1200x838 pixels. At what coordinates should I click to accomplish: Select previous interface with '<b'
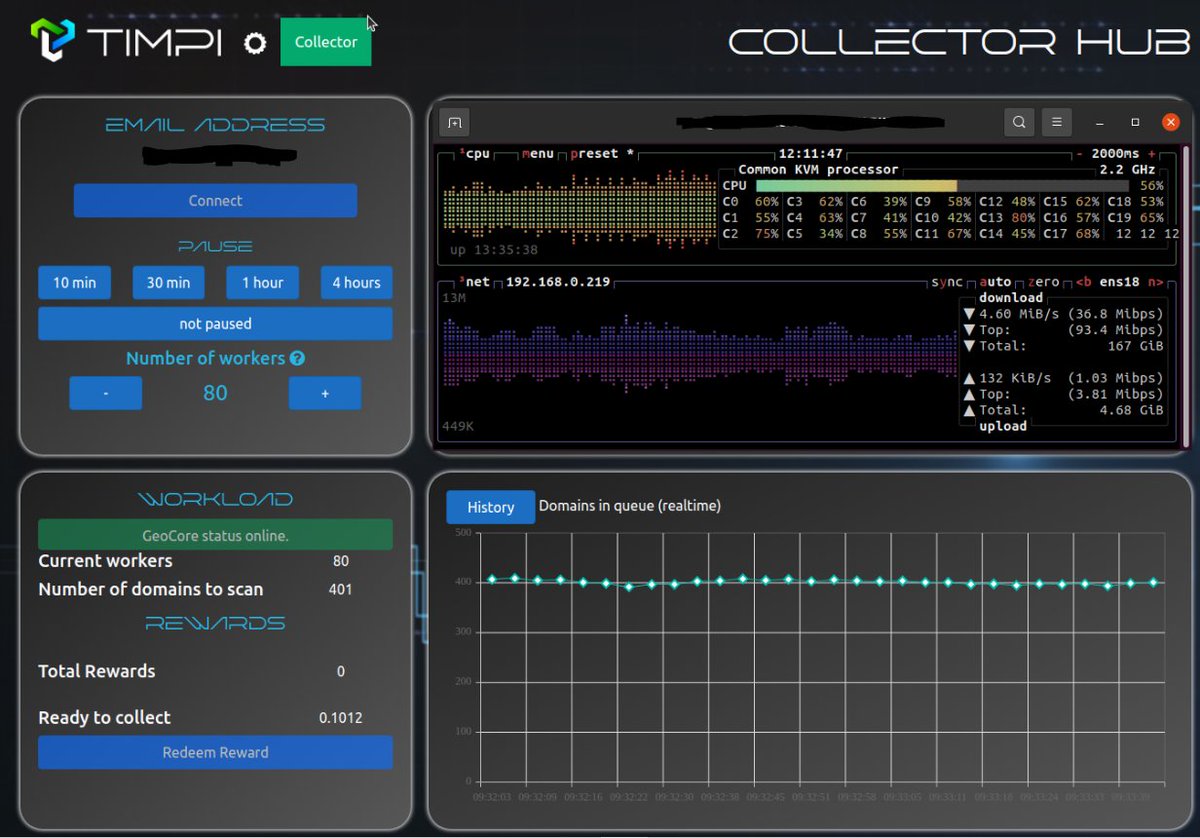(x=1083, y=282)
